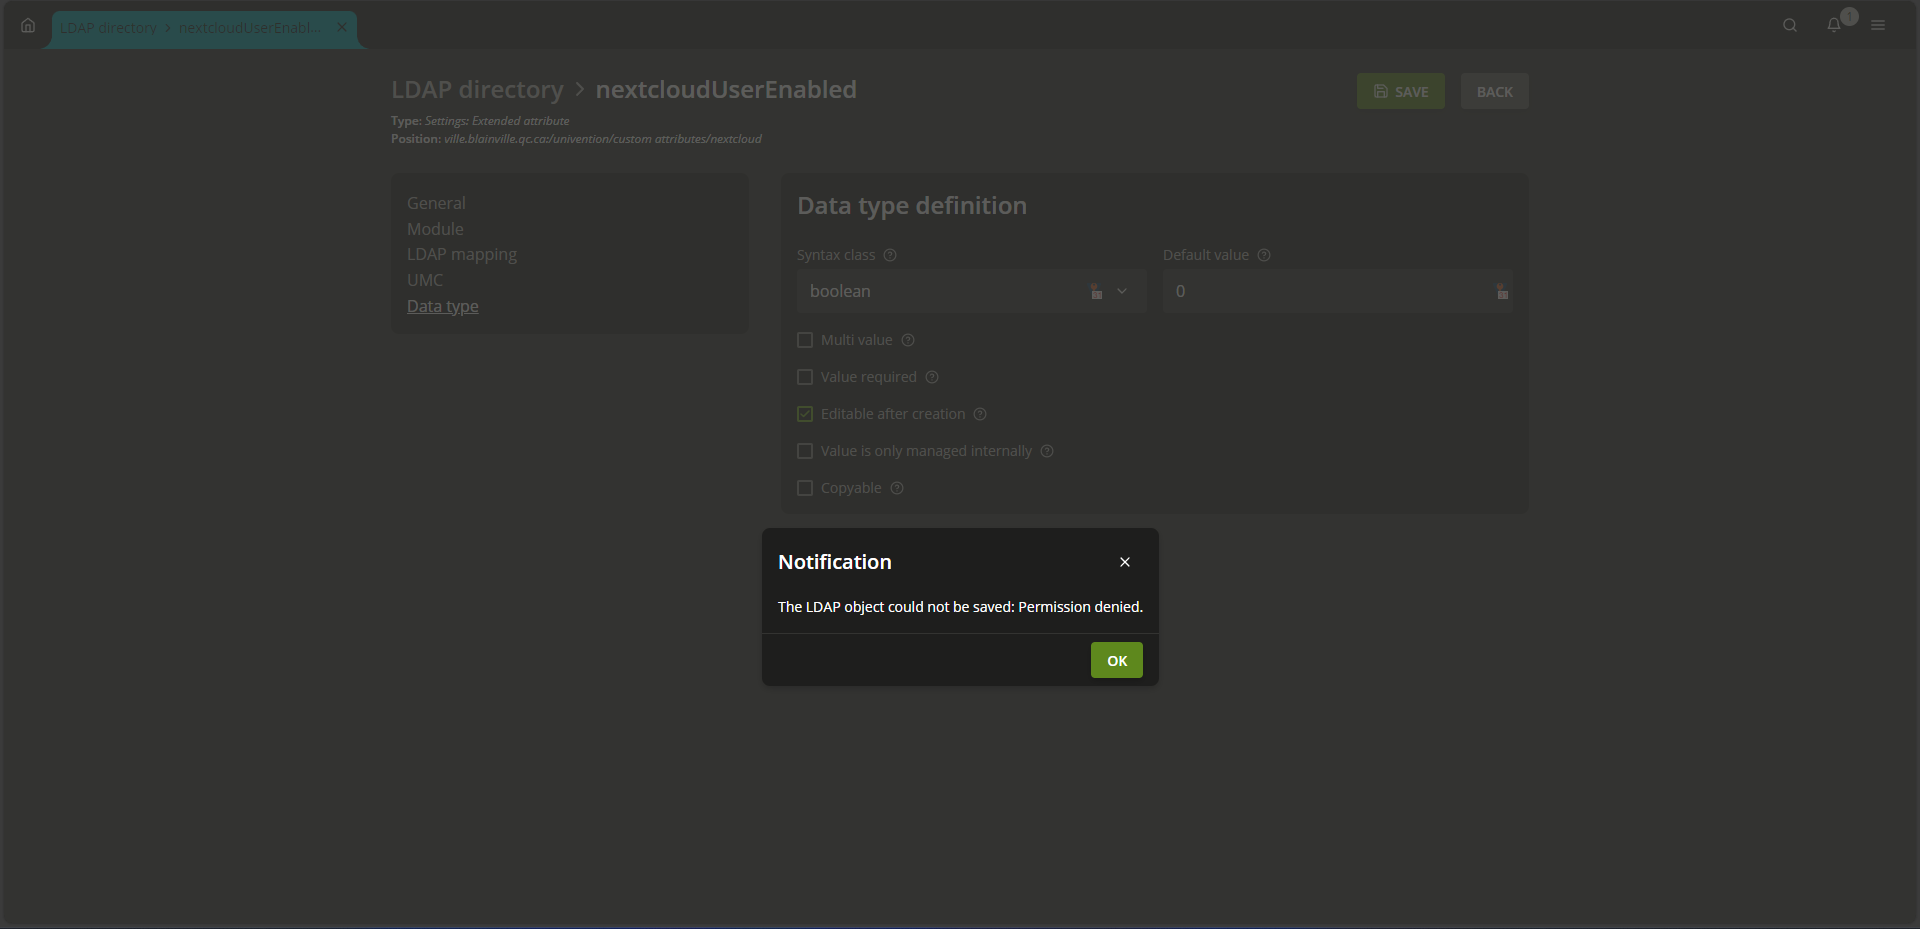Click OK in the Notification dialog
Screen dimensions: 1920x929
(x=1117, y=660)
